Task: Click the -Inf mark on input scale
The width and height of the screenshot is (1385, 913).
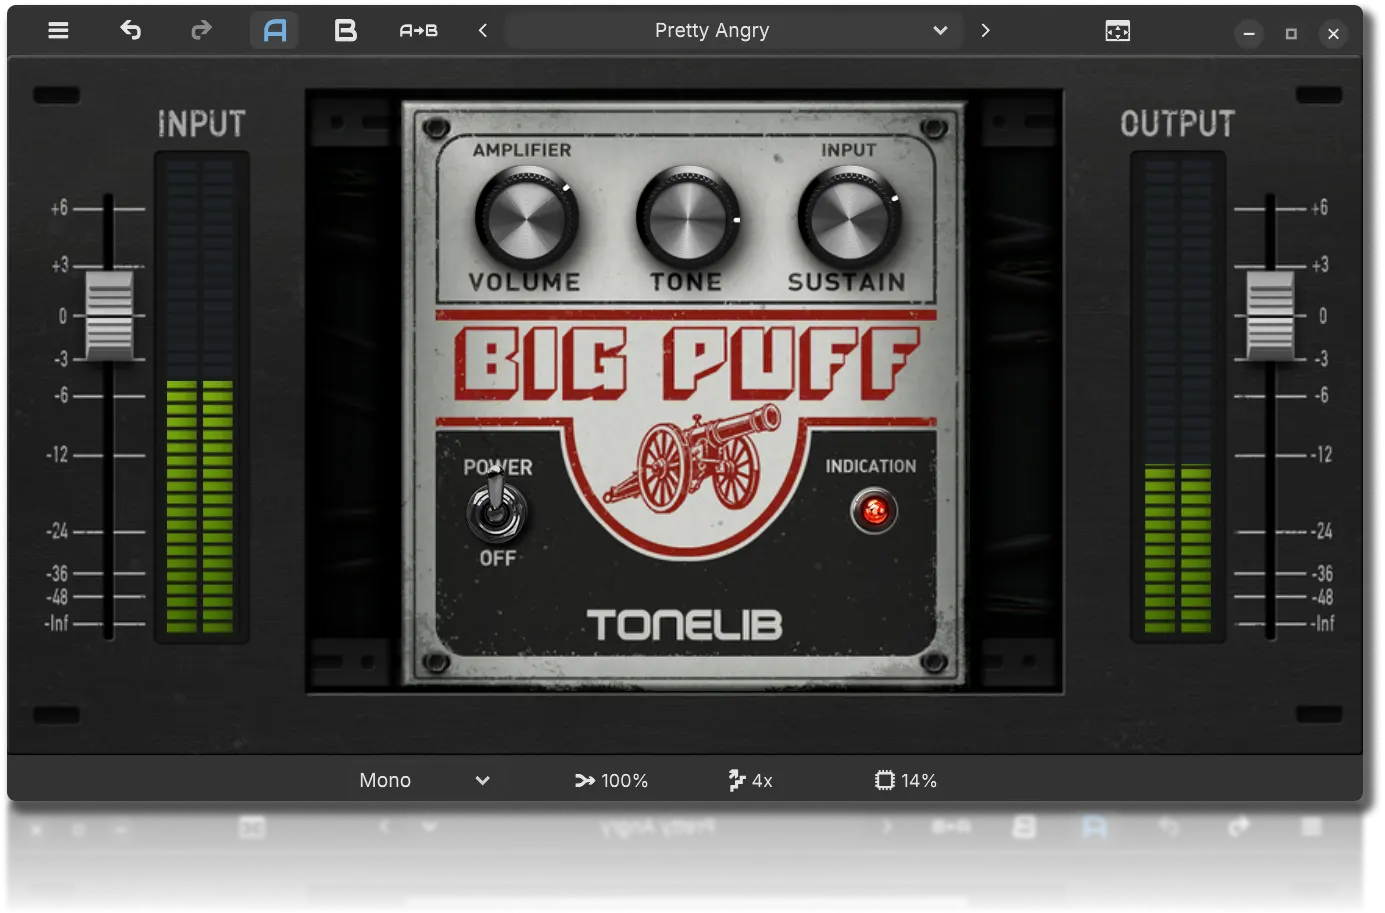Action: tap(56, 623)
